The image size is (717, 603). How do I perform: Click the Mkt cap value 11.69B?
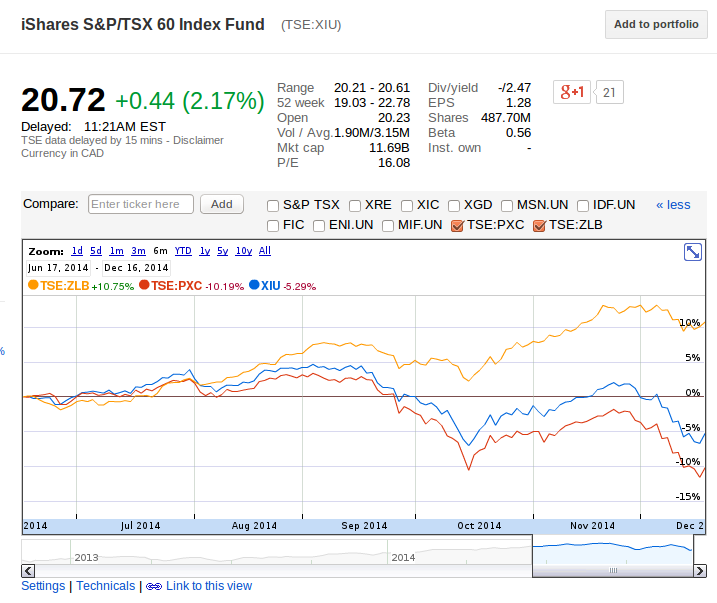click(389, 148)
